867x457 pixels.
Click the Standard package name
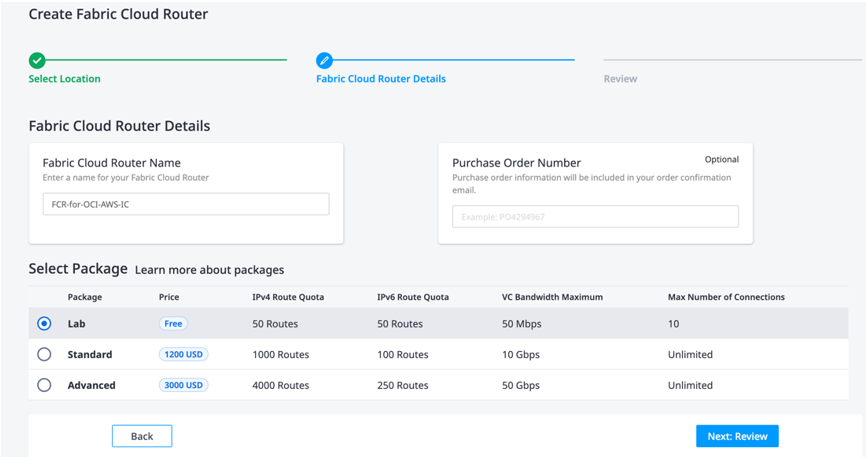90,355
